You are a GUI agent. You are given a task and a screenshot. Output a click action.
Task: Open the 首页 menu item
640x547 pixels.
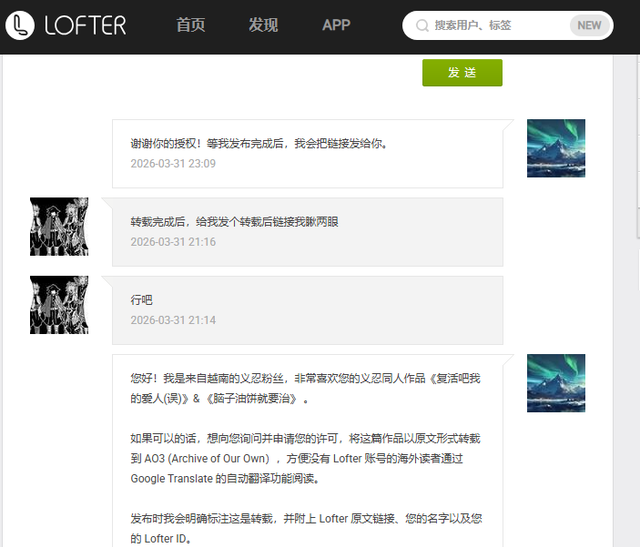(191, 25)
